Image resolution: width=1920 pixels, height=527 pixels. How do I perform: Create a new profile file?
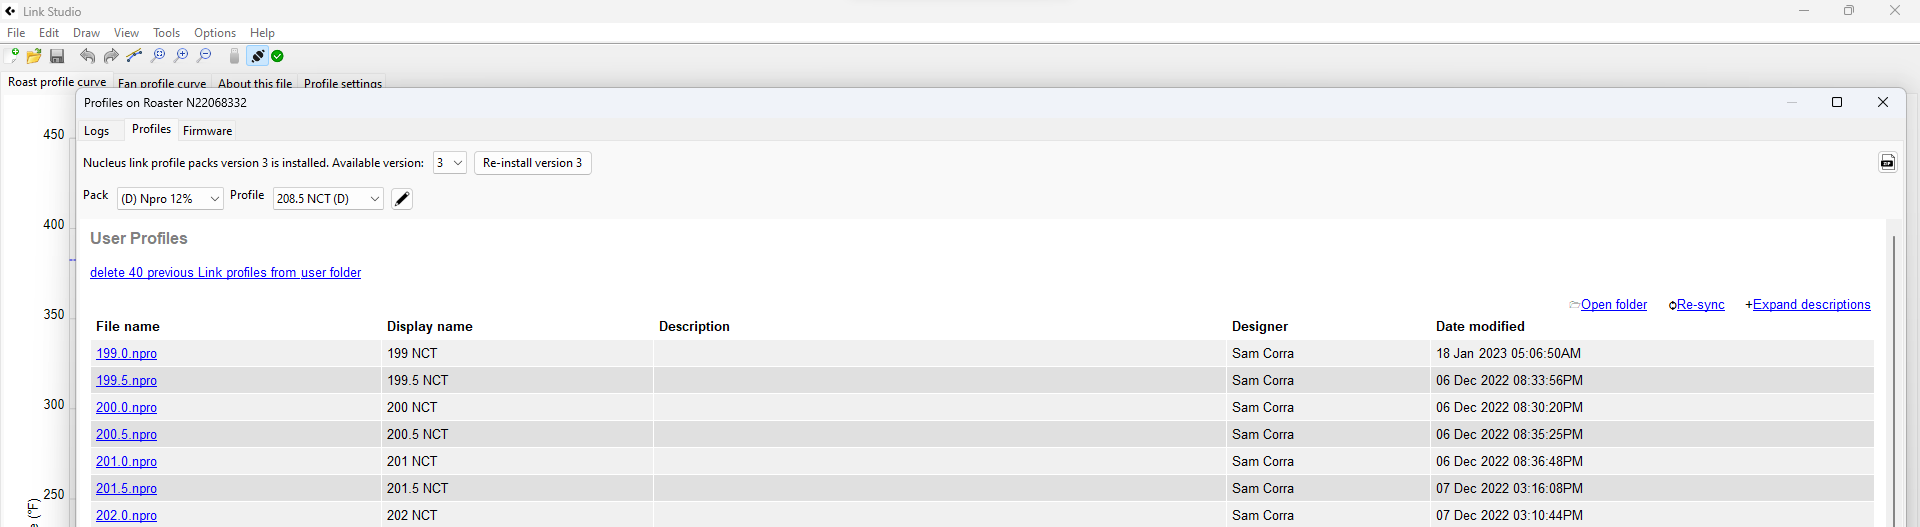point(13,56)
